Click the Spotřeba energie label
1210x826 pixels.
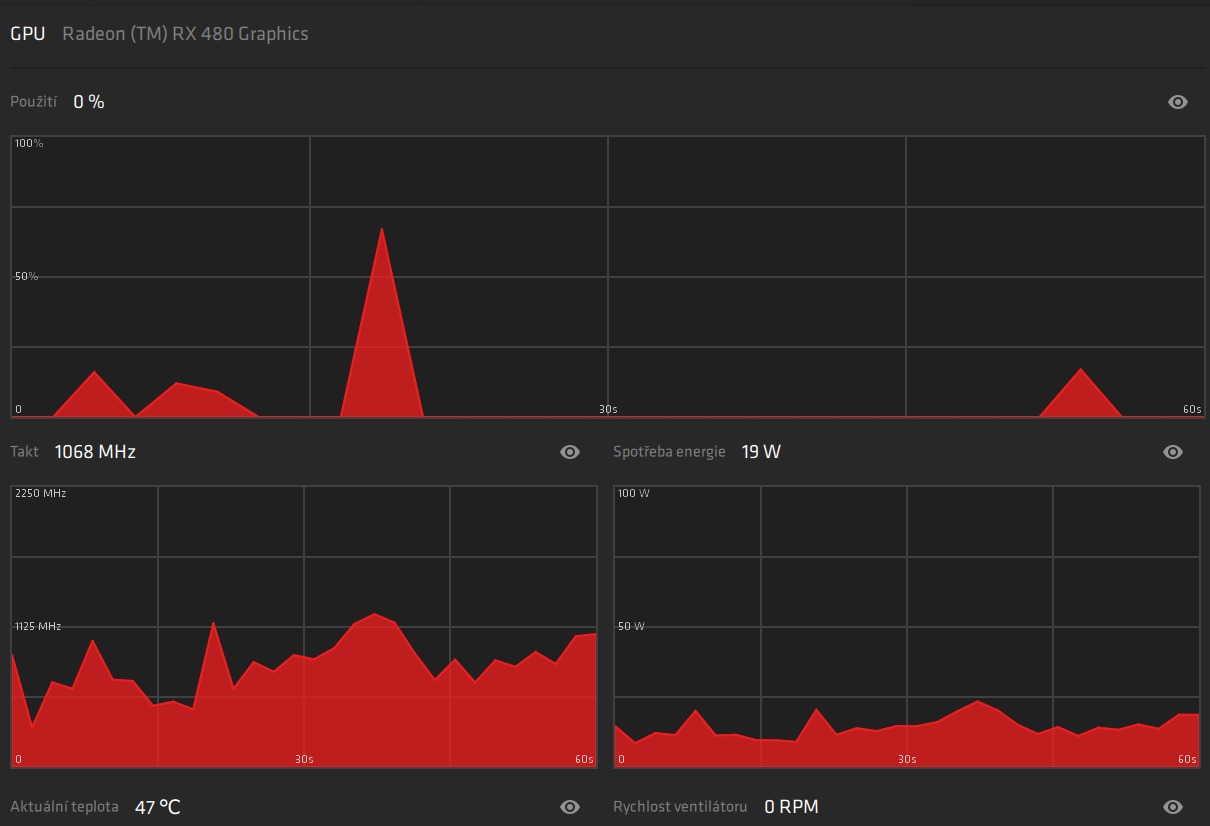click(669, 452)
